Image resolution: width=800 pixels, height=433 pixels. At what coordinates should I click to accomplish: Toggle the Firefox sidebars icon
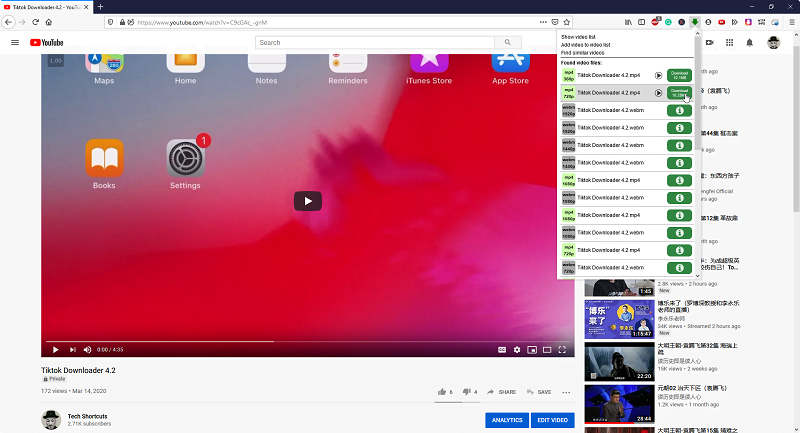click(642, 22)
